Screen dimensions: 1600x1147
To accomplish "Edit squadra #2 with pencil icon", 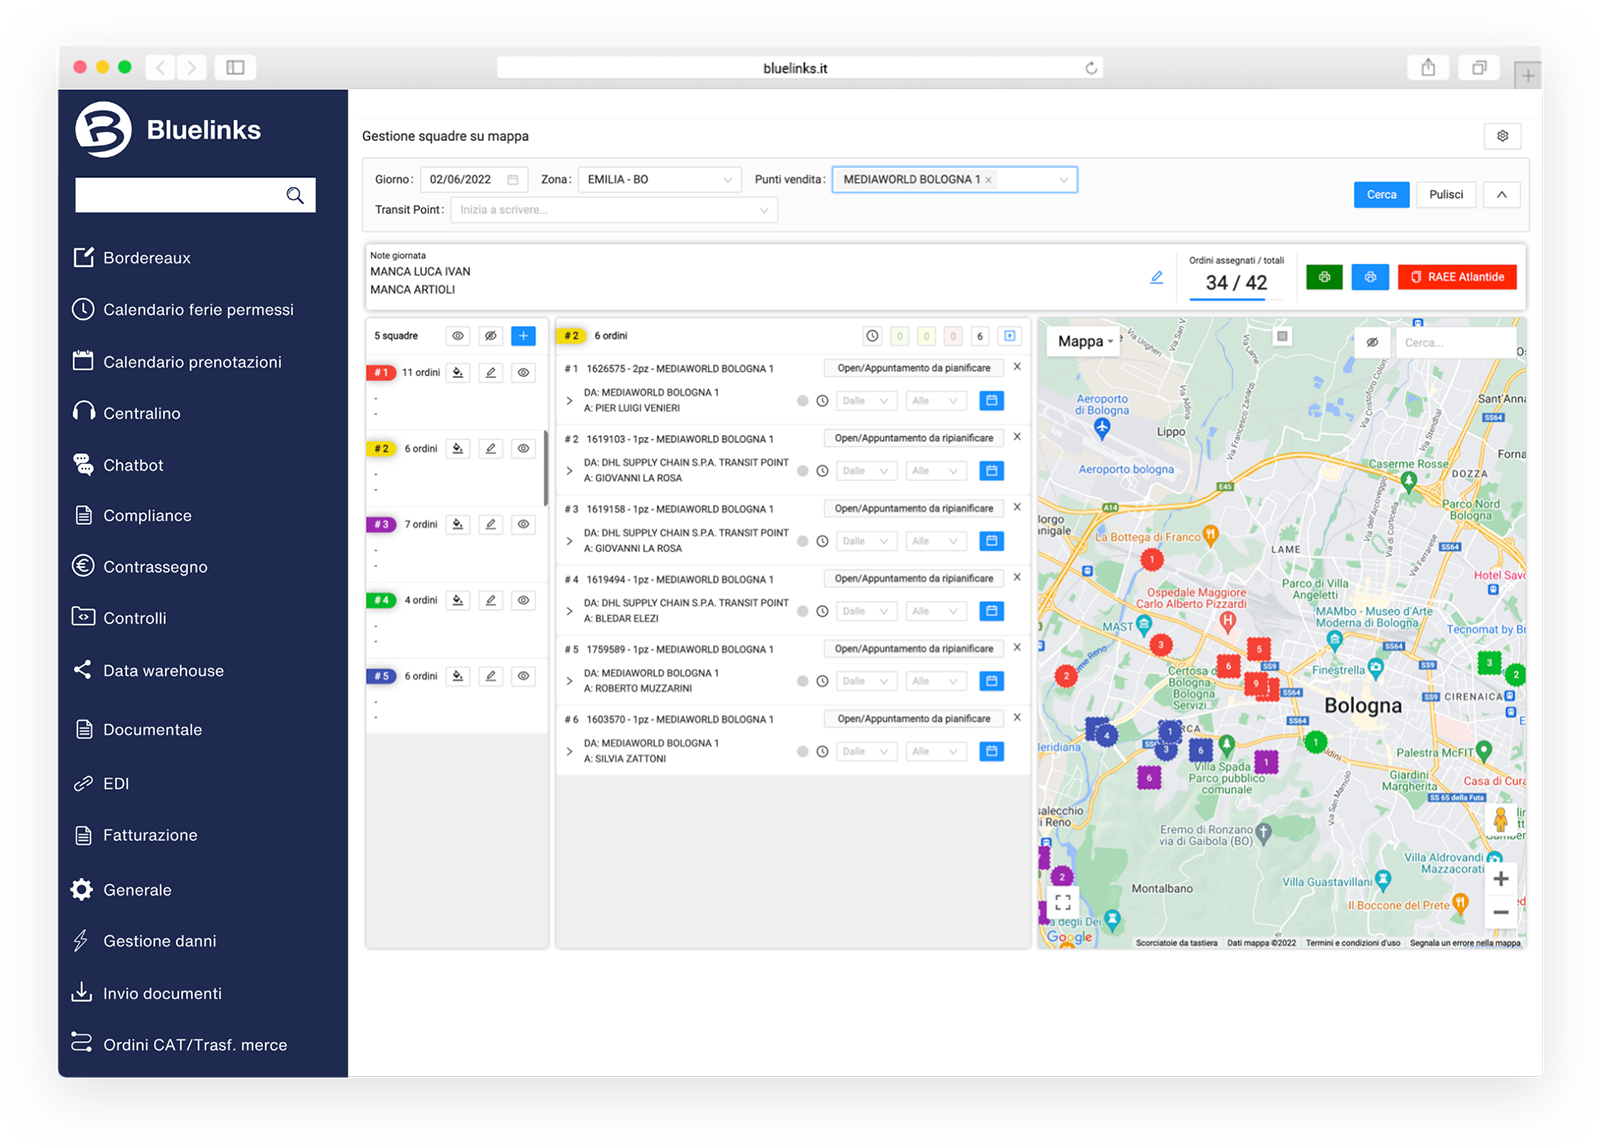I will click(491, 448).
